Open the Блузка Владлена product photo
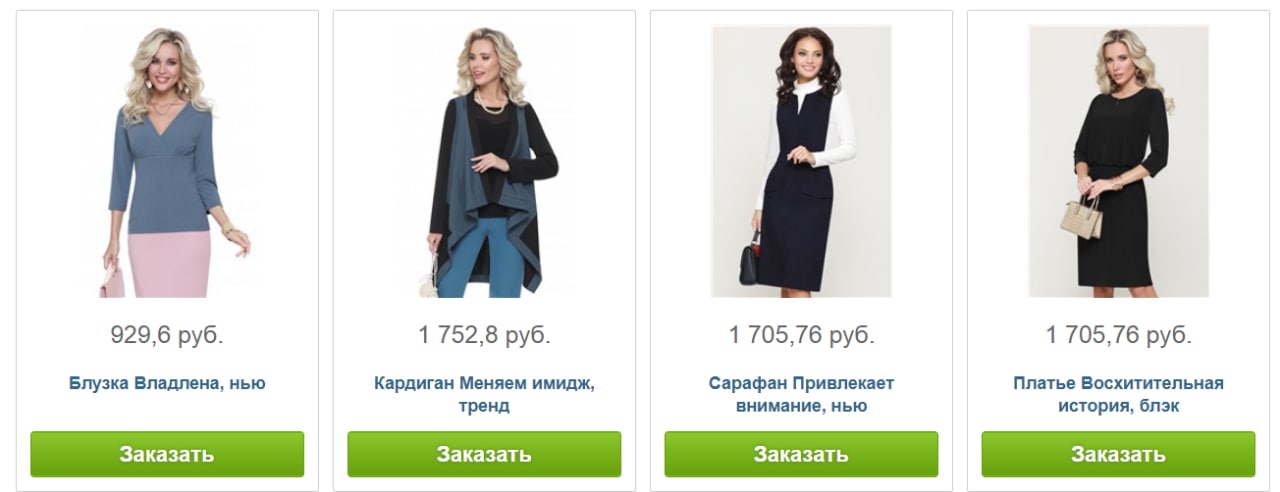The width and height of the screenshot is (1280, 492). pos(167,161)
